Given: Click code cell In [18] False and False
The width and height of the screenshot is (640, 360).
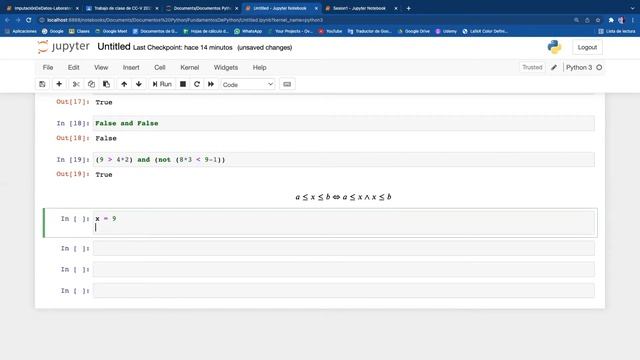Looking at the screenshot, I should tap(344, 123).
